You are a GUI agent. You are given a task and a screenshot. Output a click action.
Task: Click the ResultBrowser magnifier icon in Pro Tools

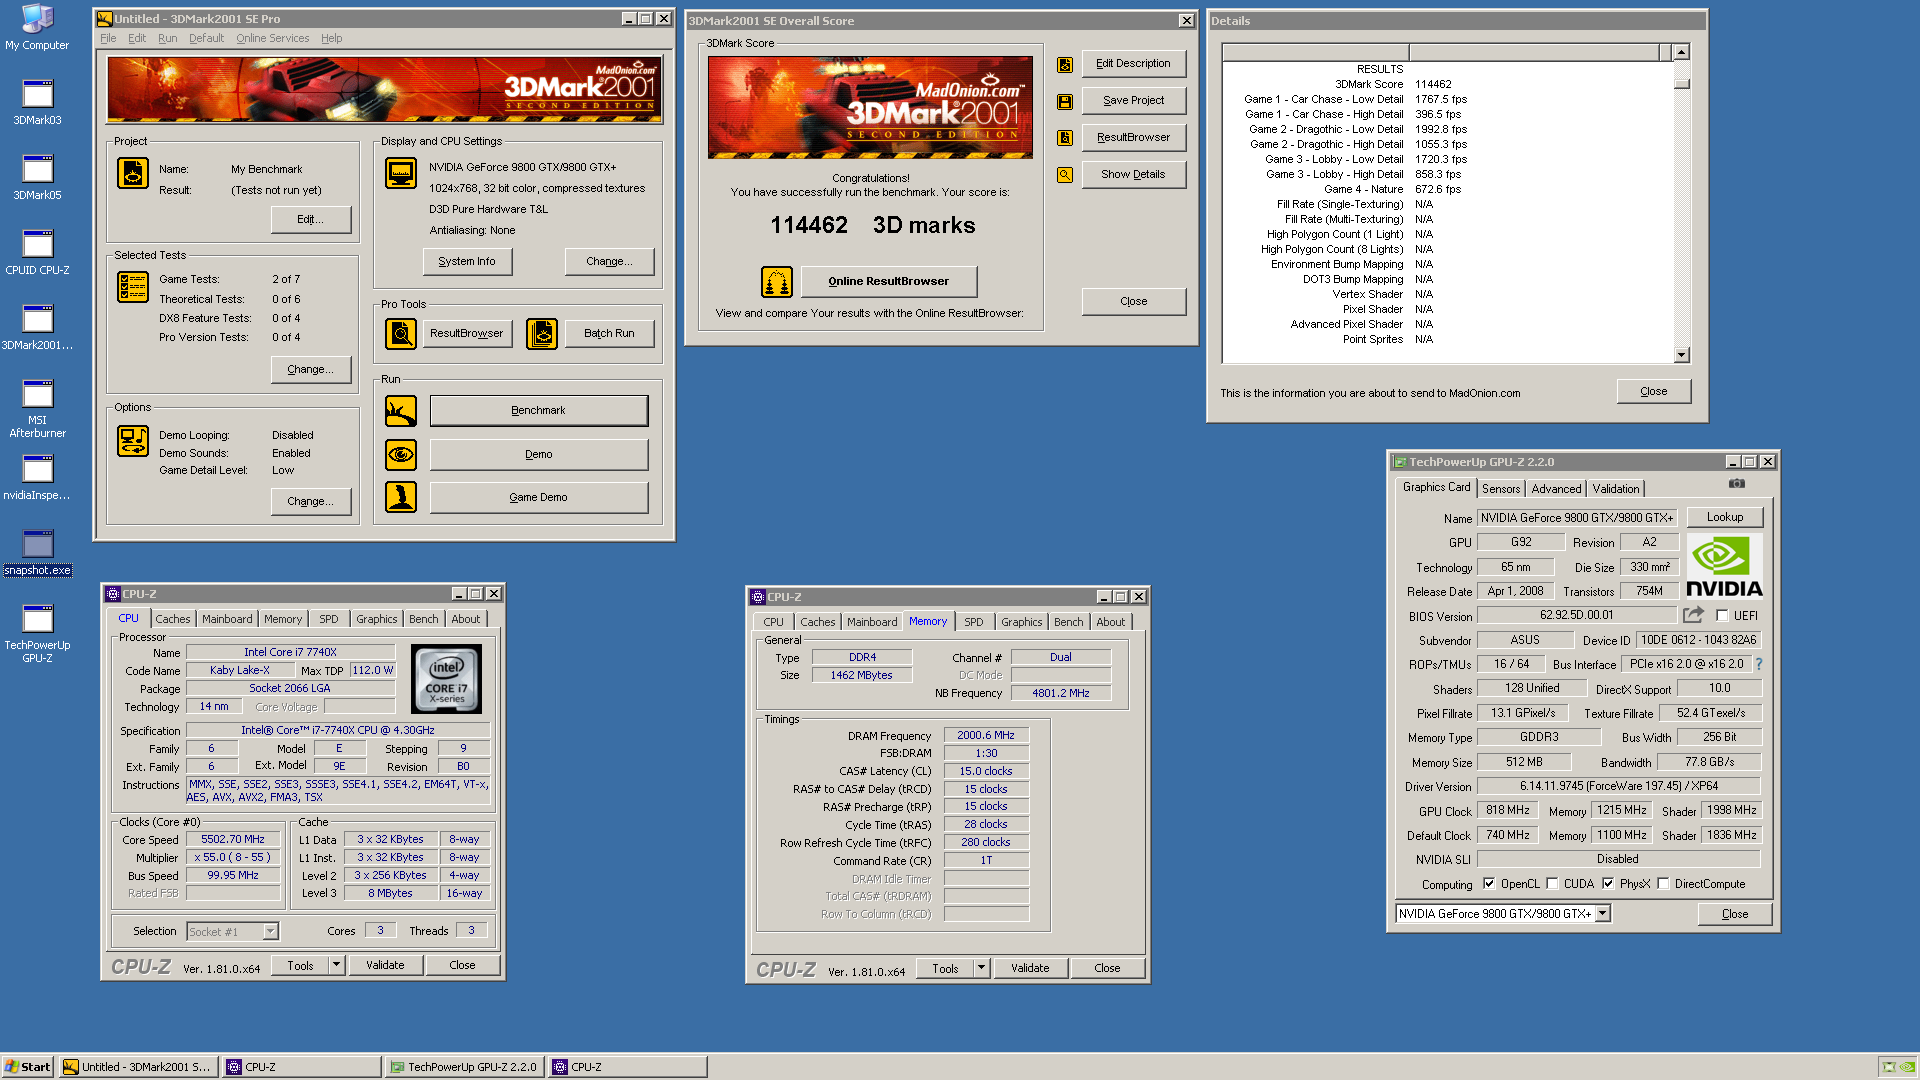[x=401, y=333]
